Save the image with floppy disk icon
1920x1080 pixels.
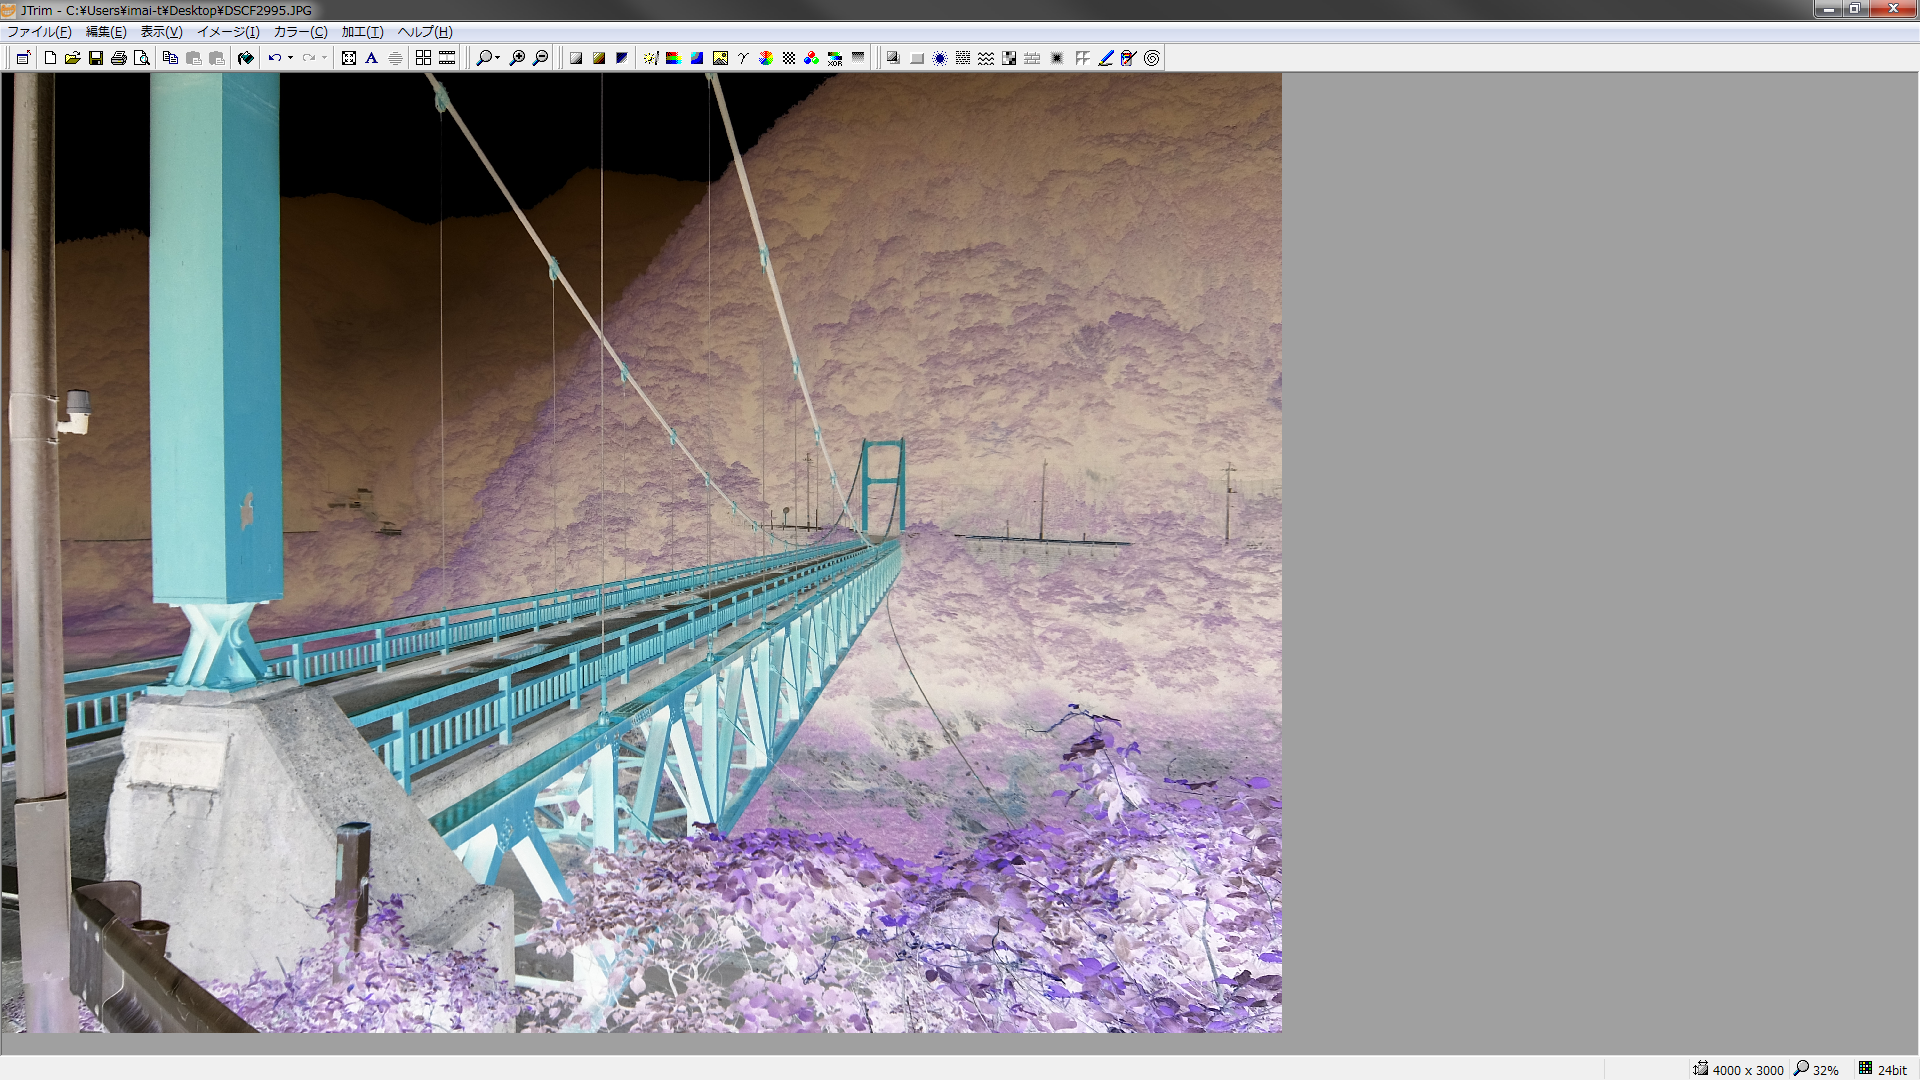pyautogui.click(x=96, y=58)
